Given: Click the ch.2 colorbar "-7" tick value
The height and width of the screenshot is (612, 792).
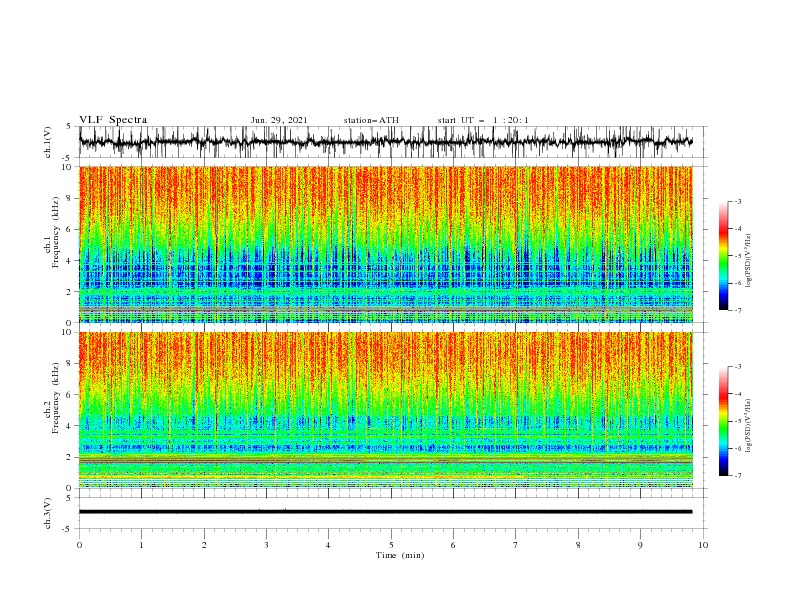Looking at the screenshot, I should click(x=737, y=476).
